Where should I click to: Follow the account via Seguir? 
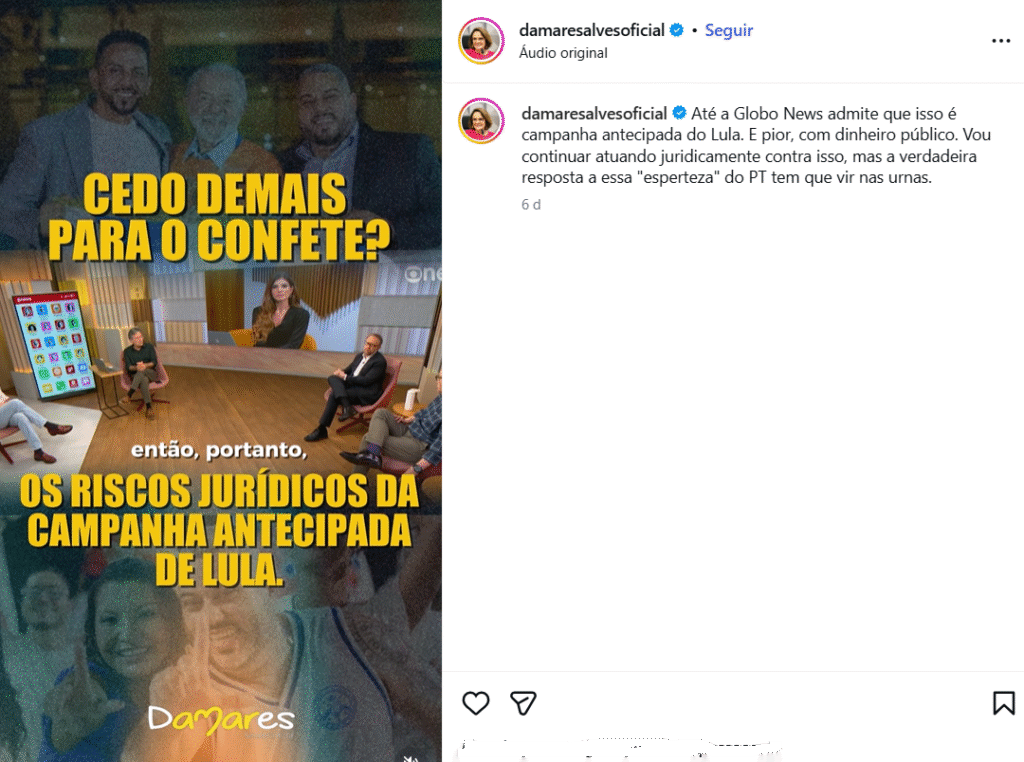[x=728, y=31]
